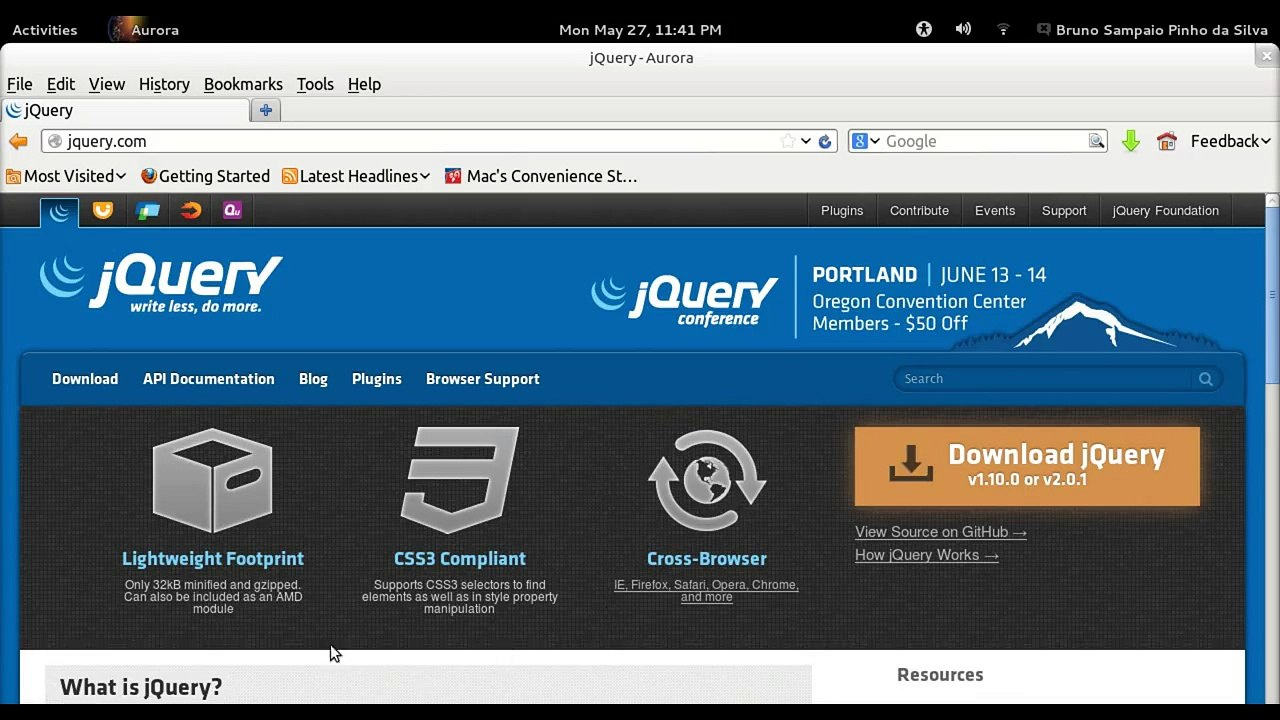Open the Google search engine selector dropdown
The image size is (1280, 720).
(x=866, y=141)
